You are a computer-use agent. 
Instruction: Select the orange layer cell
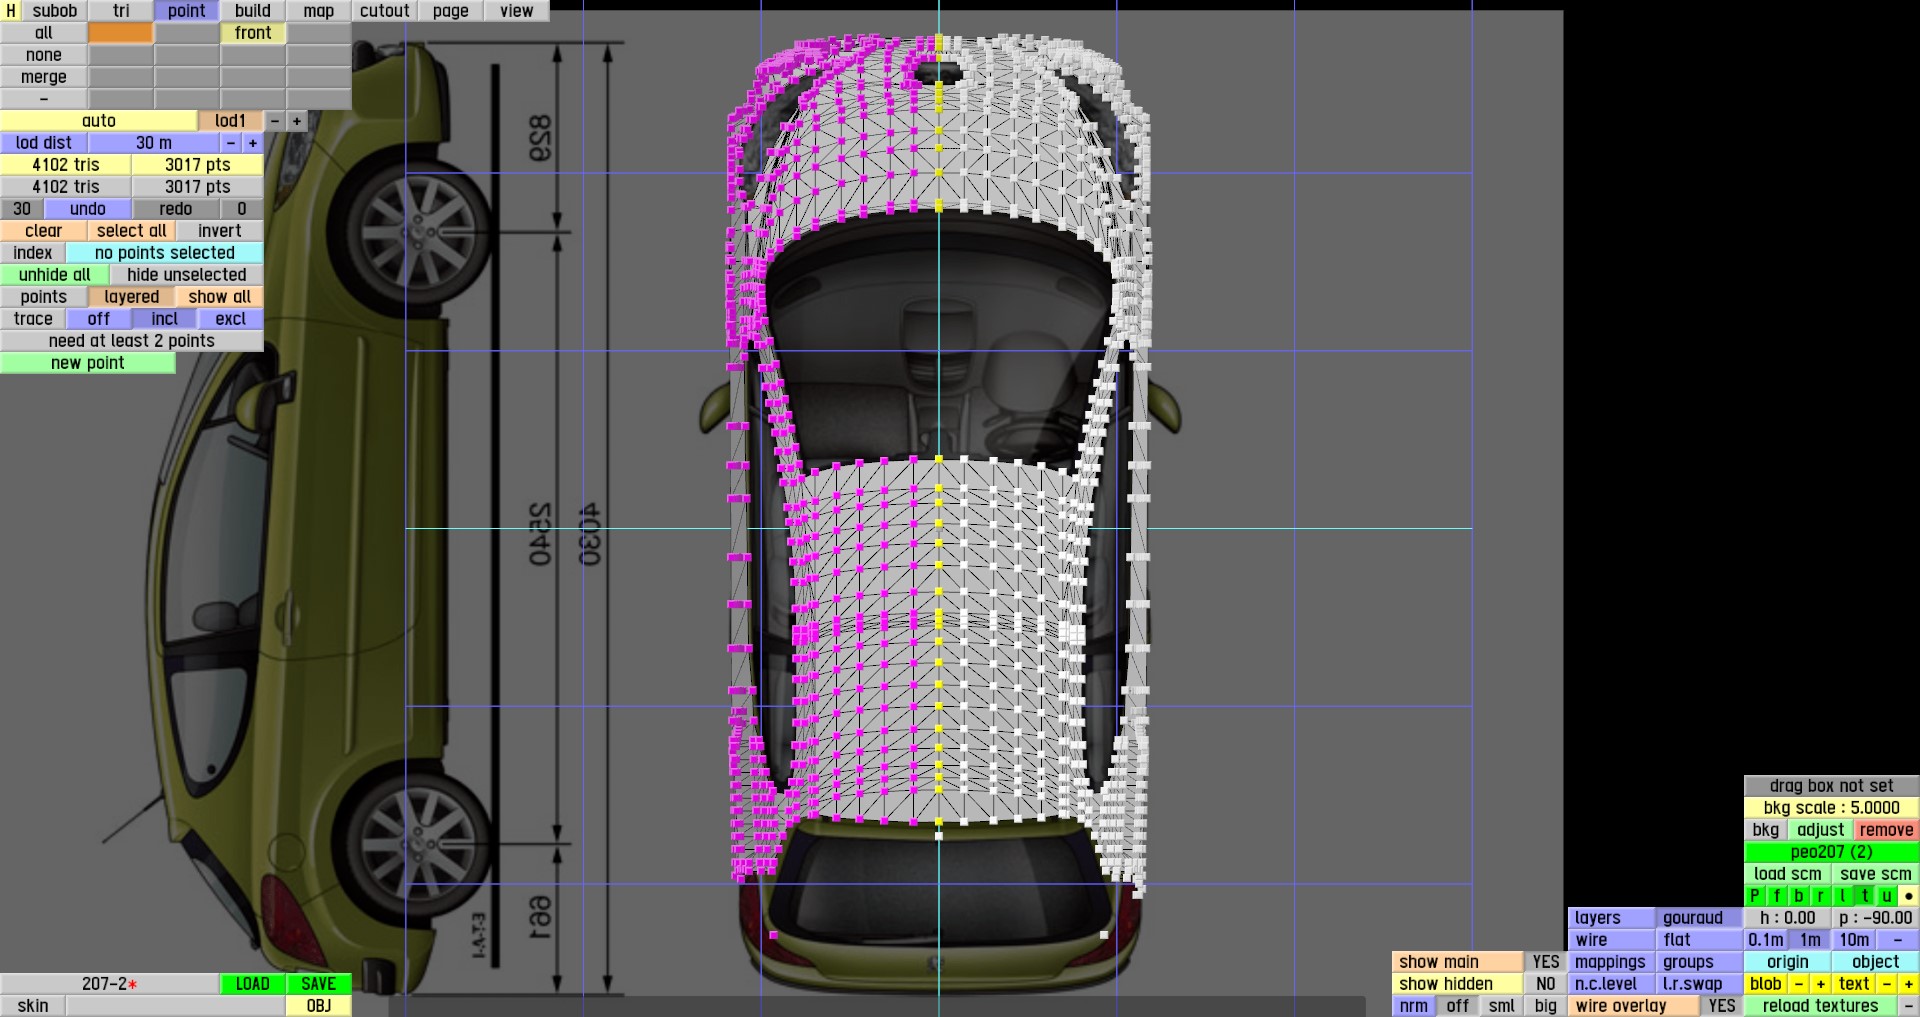121,33
